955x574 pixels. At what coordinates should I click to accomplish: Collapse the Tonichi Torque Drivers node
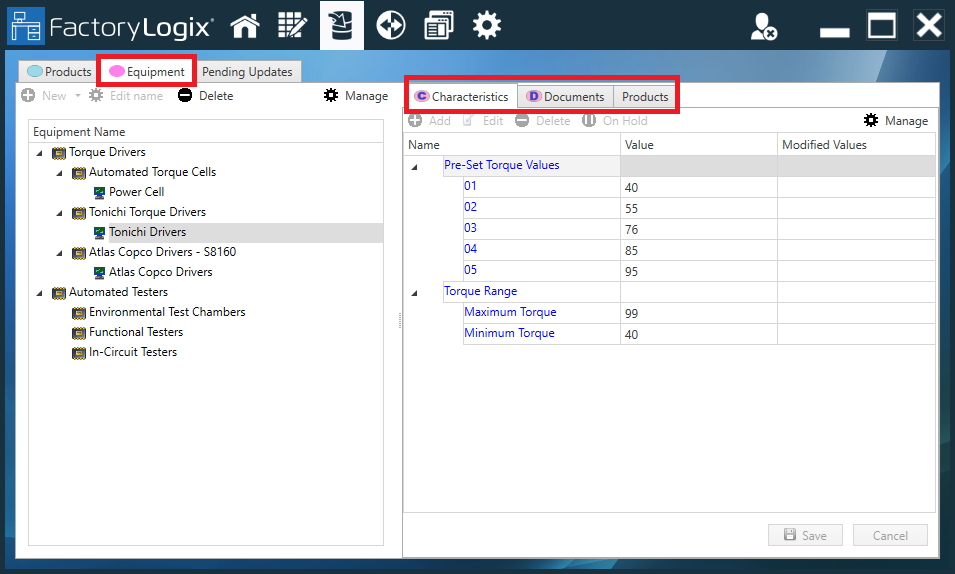click(x=60, y=213)
